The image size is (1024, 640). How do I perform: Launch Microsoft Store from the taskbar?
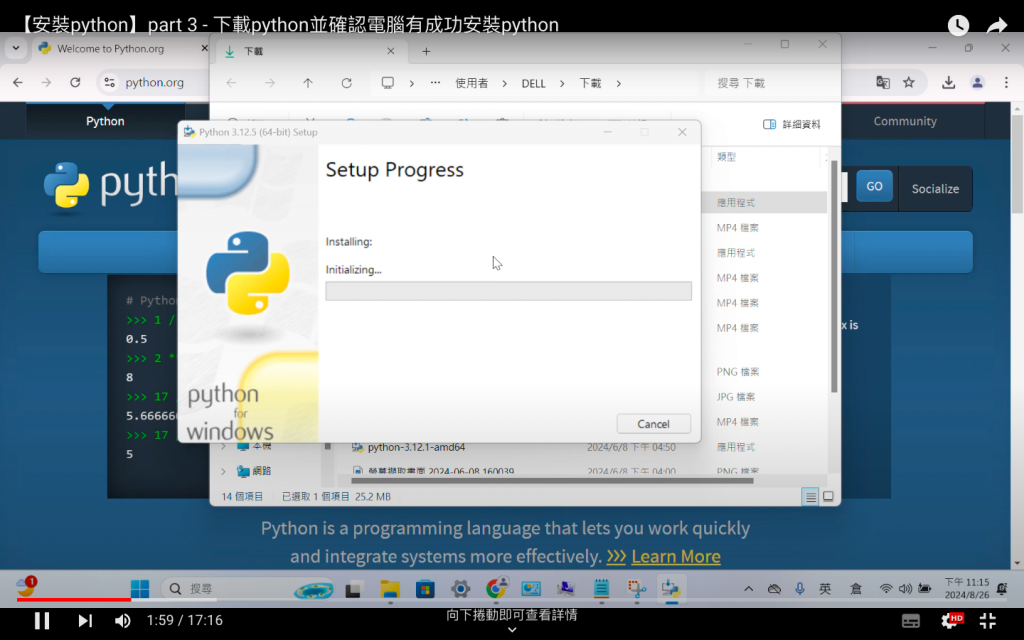pos(425,589)
